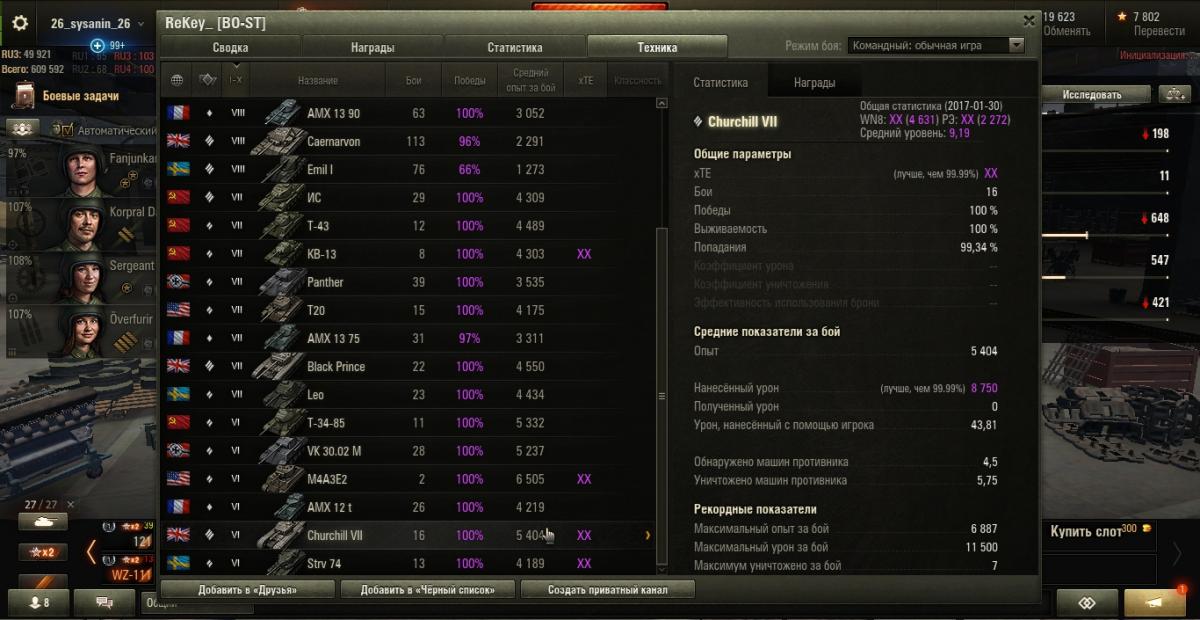This screenshot has height=620, width=1200.
Task: Switch to the Сводка tab
Action: (231, 47)
